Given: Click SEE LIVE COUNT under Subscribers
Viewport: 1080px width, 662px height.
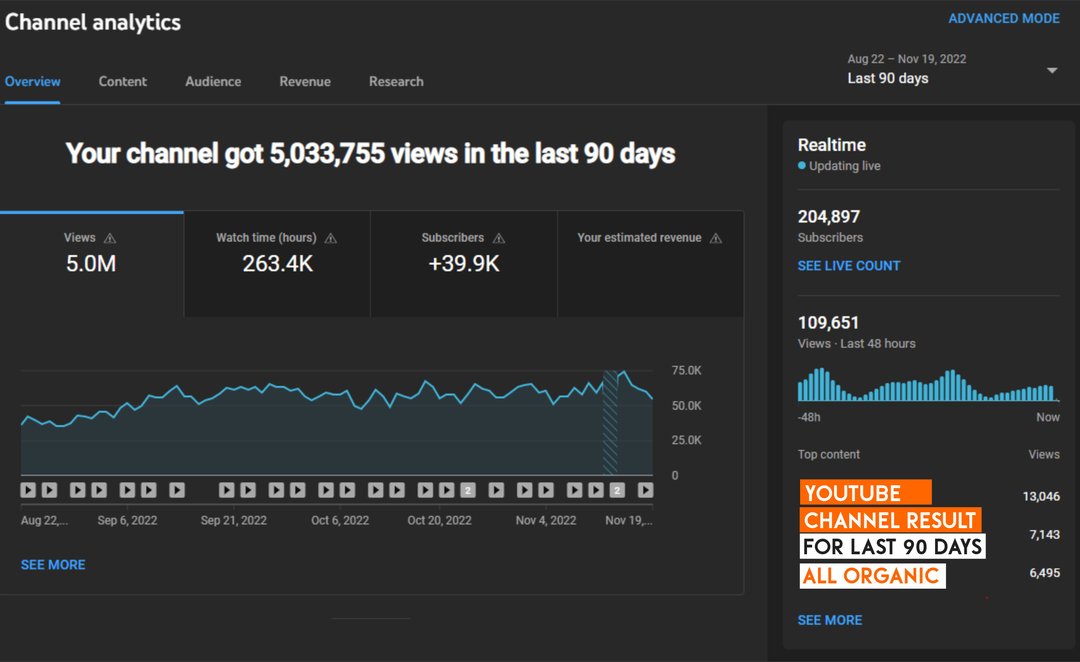Looking at the screenshot, I should click(x=849, y=266).
